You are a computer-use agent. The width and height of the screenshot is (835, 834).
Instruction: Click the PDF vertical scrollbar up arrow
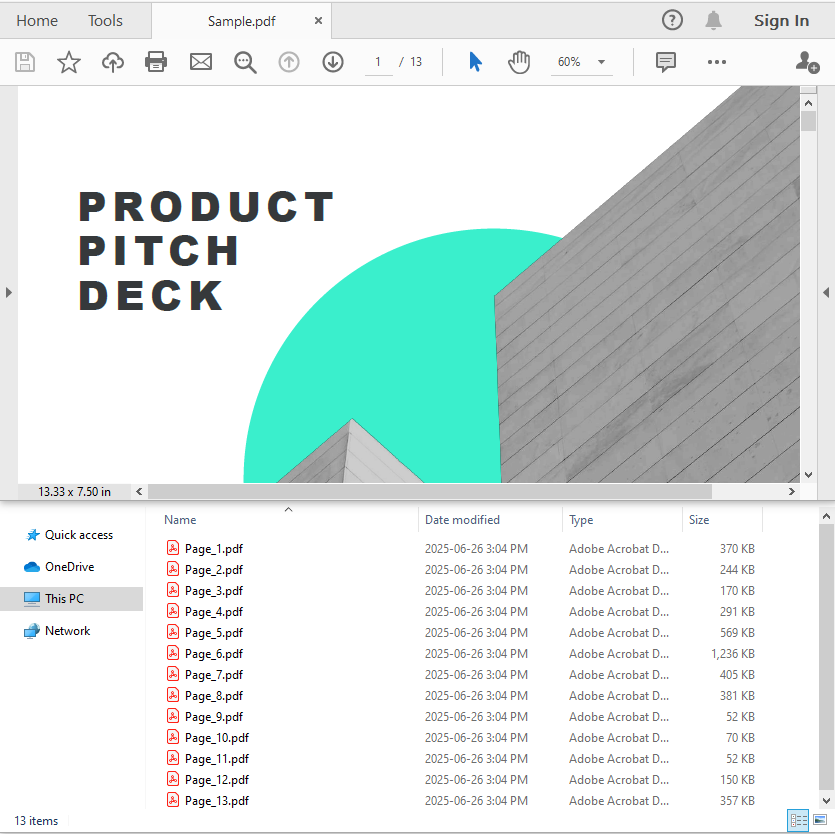point(808,103)
